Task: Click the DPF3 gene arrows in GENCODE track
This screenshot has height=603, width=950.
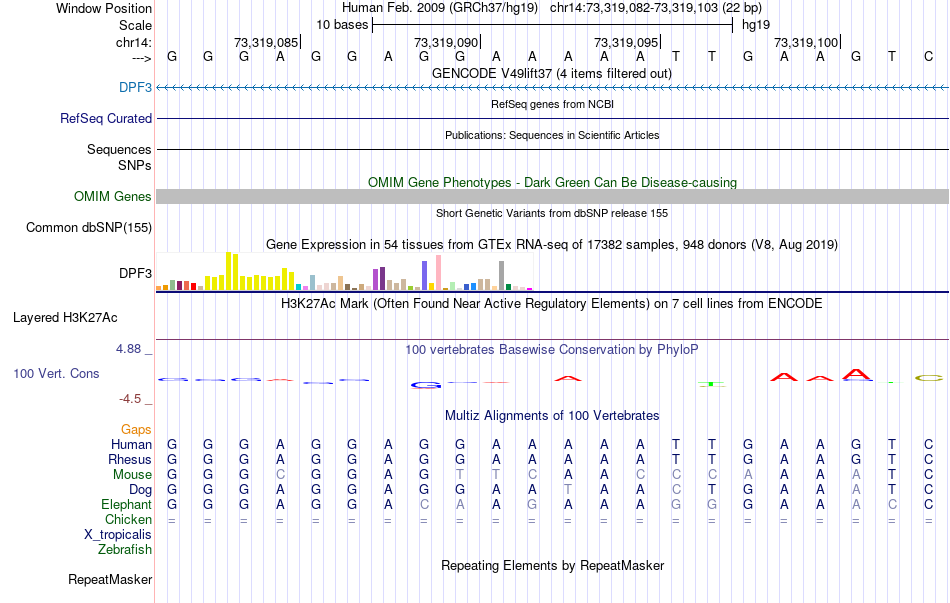Action: [552, 88]
